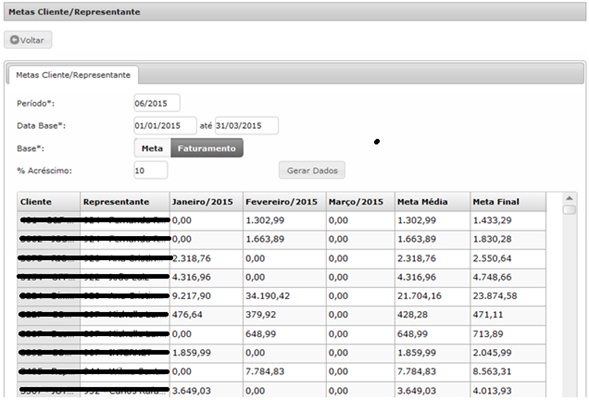589x400 pixels.
Task: Select Meta Final cell 4.013,93
Action: click(x=508, y=390)
